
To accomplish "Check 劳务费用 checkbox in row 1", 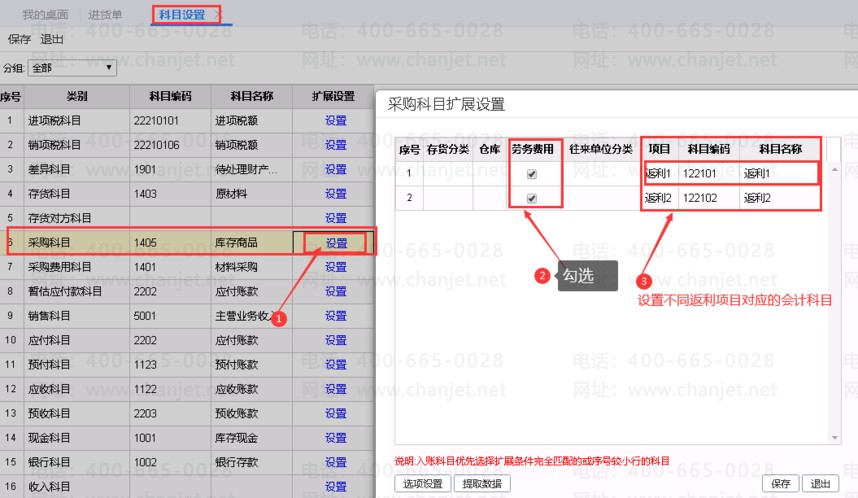I will pos(531,174).
